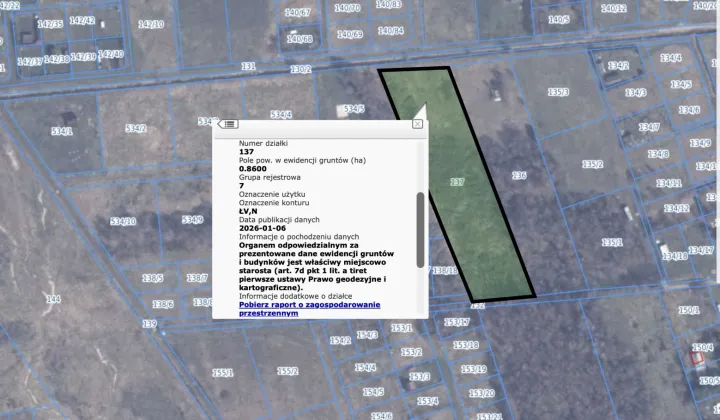Click parcel label 153/19 on the map
The width and height of the screenshot is (720, 420).
(474, 369)
